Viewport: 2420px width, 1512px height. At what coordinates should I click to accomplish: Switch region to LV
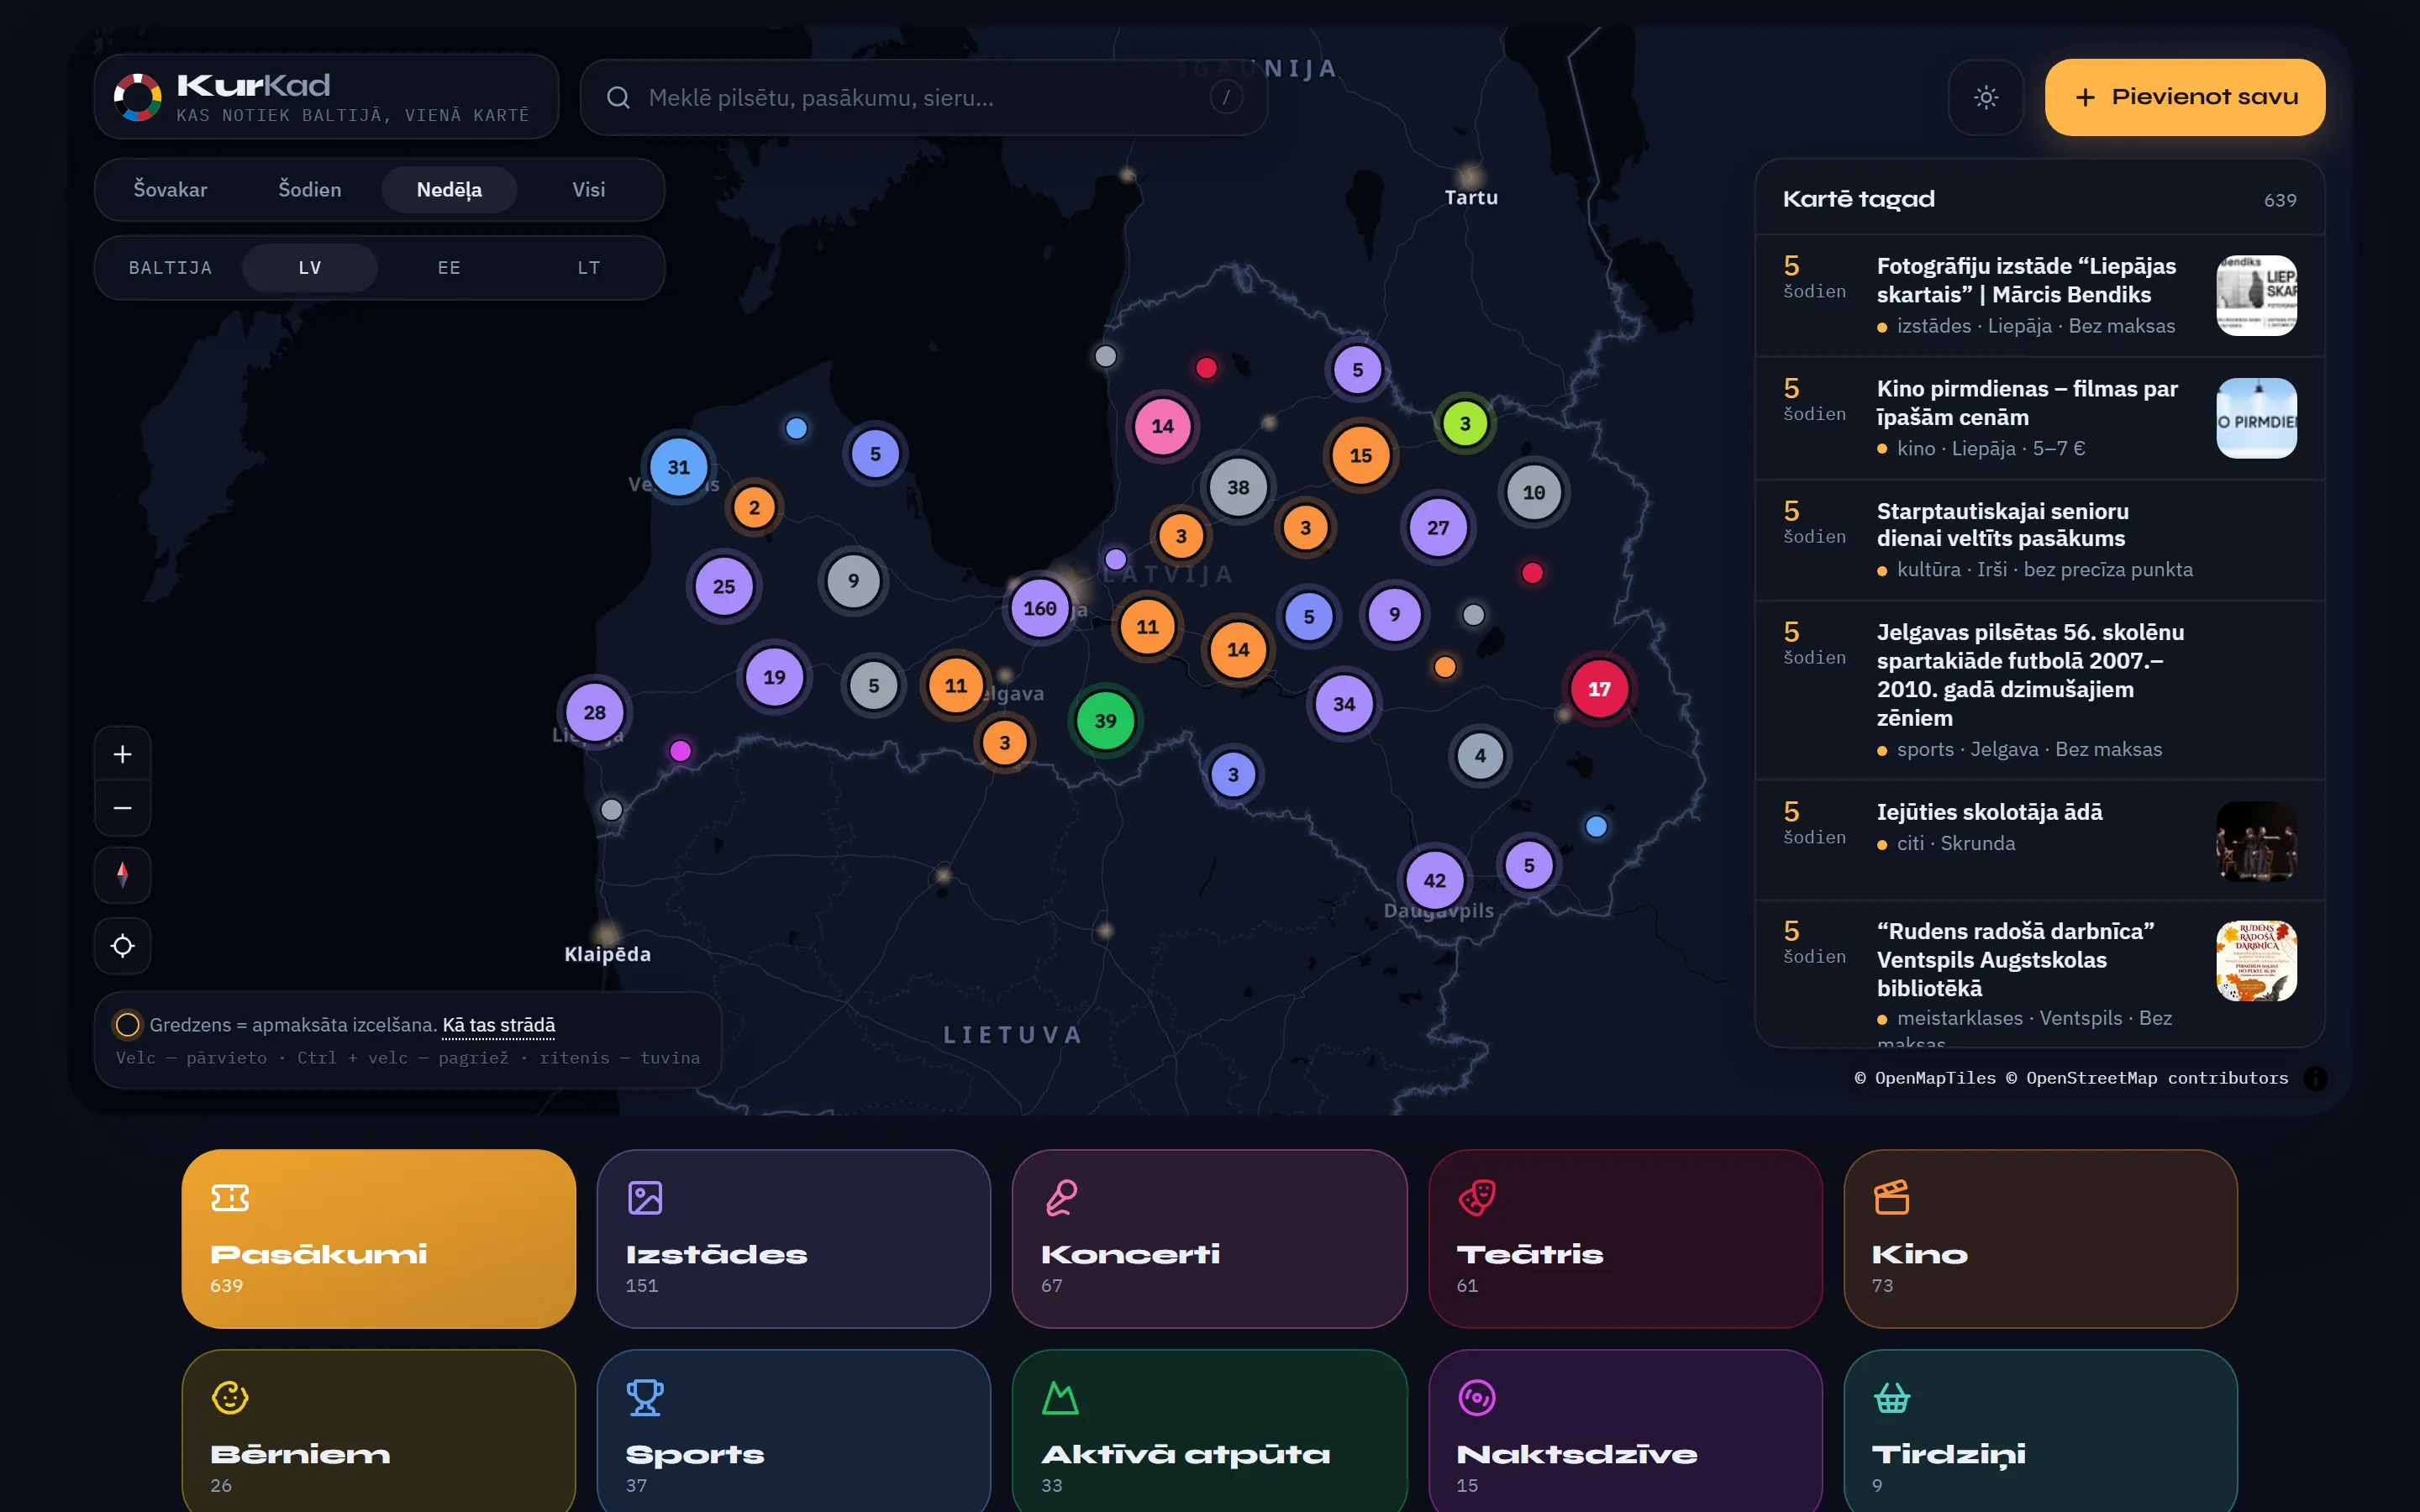[310, 267]
